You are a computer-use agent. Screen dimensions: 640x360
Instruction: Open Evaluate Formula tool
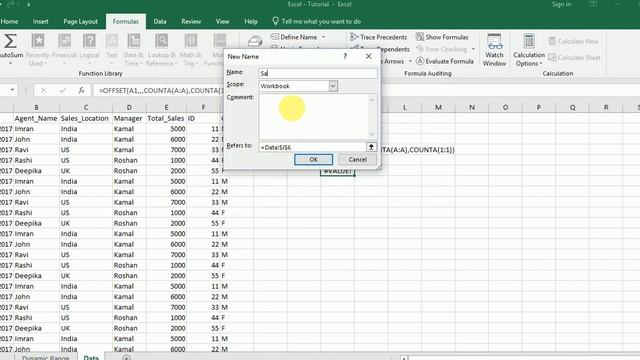(445, 61)
